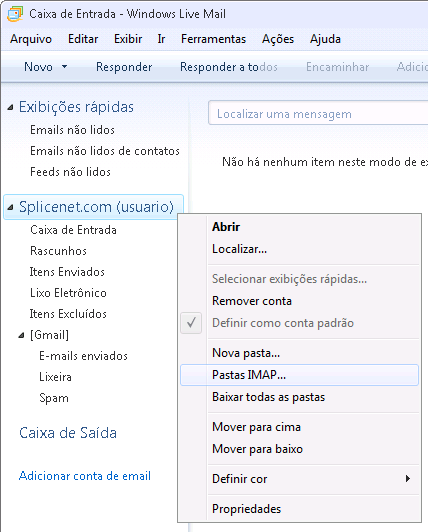428x532 pixels.
Task: Select the Caixa de Entrada folder
Action: [x=73, y=230]
